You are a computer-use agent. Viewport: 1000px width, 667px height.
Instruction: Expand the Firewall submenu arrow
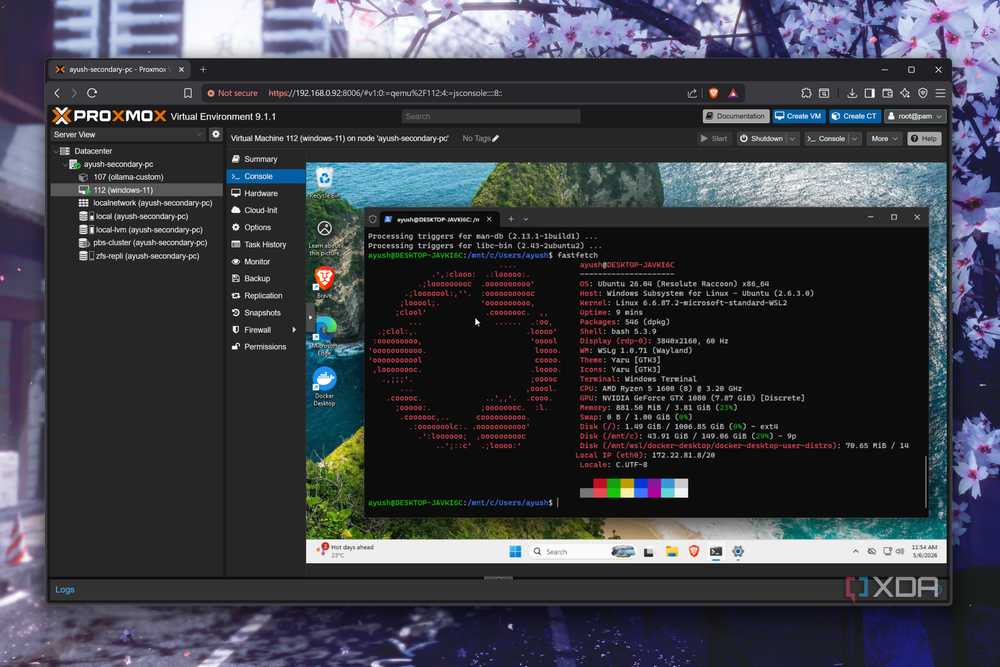[294, 330]
